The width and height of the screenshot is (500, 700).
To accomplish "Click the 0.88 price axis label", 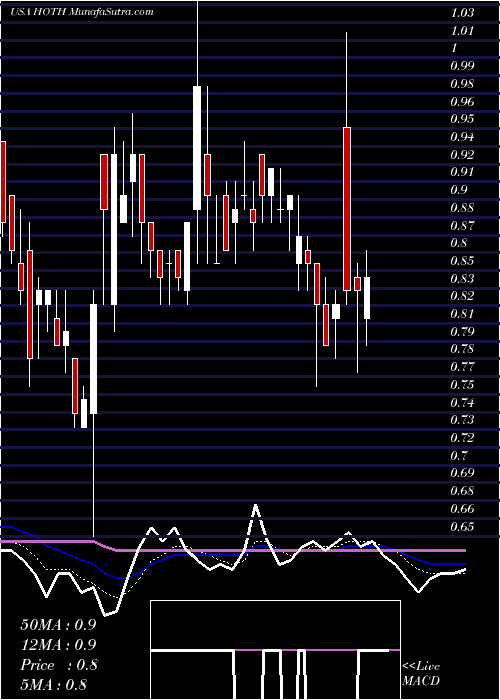I will pos(462,208).
